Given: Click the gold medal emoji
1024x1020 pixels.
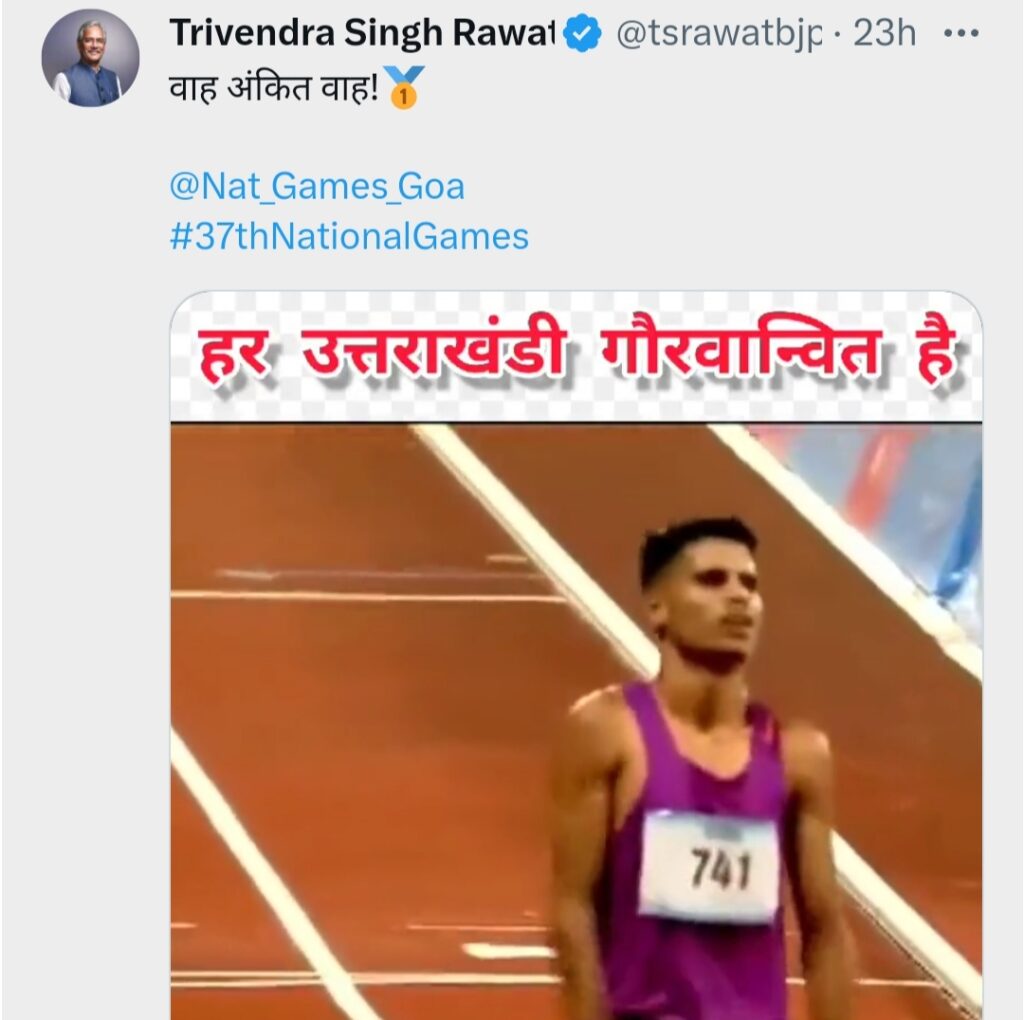Looking at the screenshot, I should (x=403, y=87).
